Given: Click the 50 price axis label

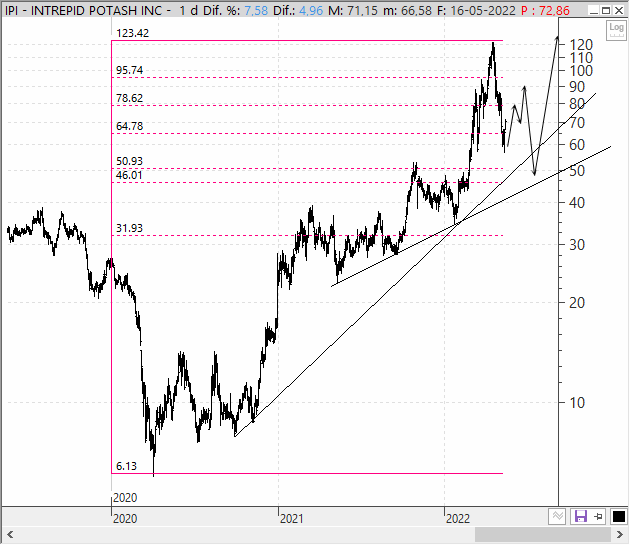Looking at the screenshot, I should [x=577, y=171].
